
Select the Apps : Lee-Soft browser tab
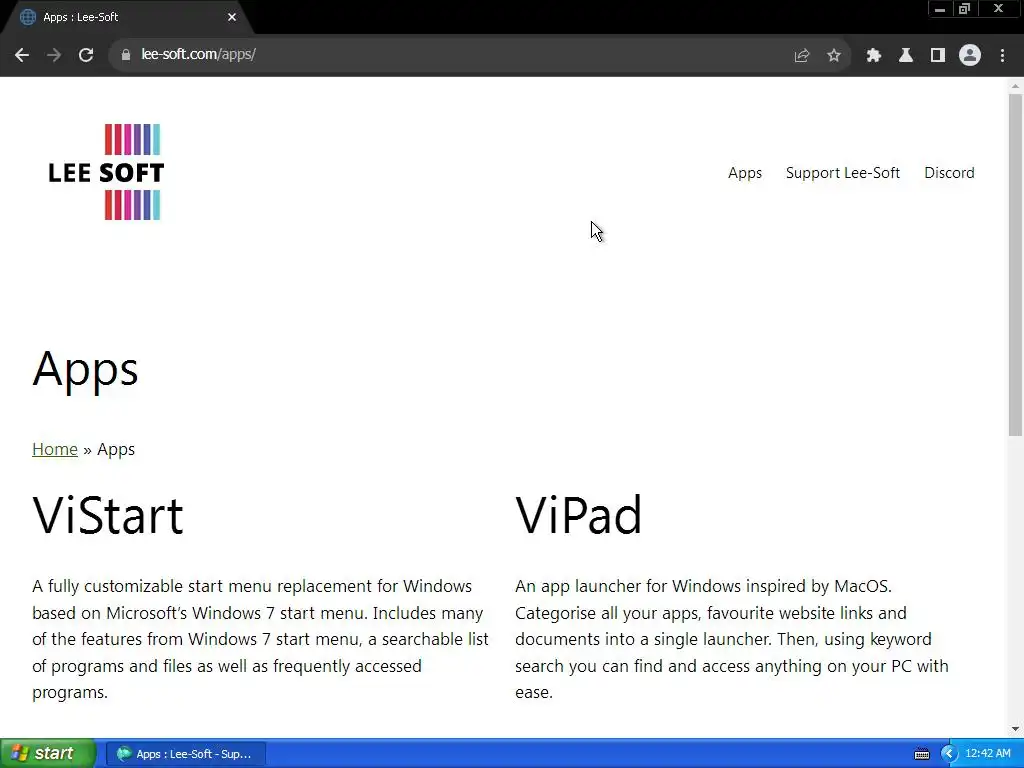tap(127, 17)
